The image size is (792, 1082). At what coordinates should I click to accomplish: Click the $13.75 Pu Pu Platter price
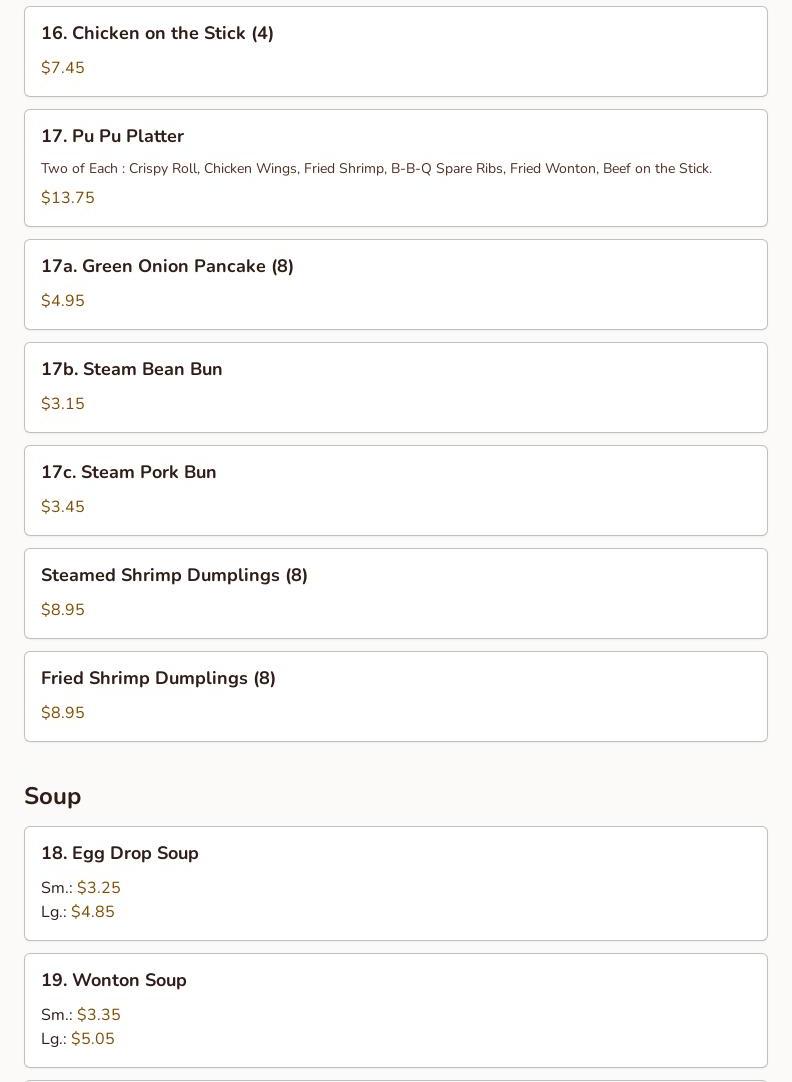[68, 198]
